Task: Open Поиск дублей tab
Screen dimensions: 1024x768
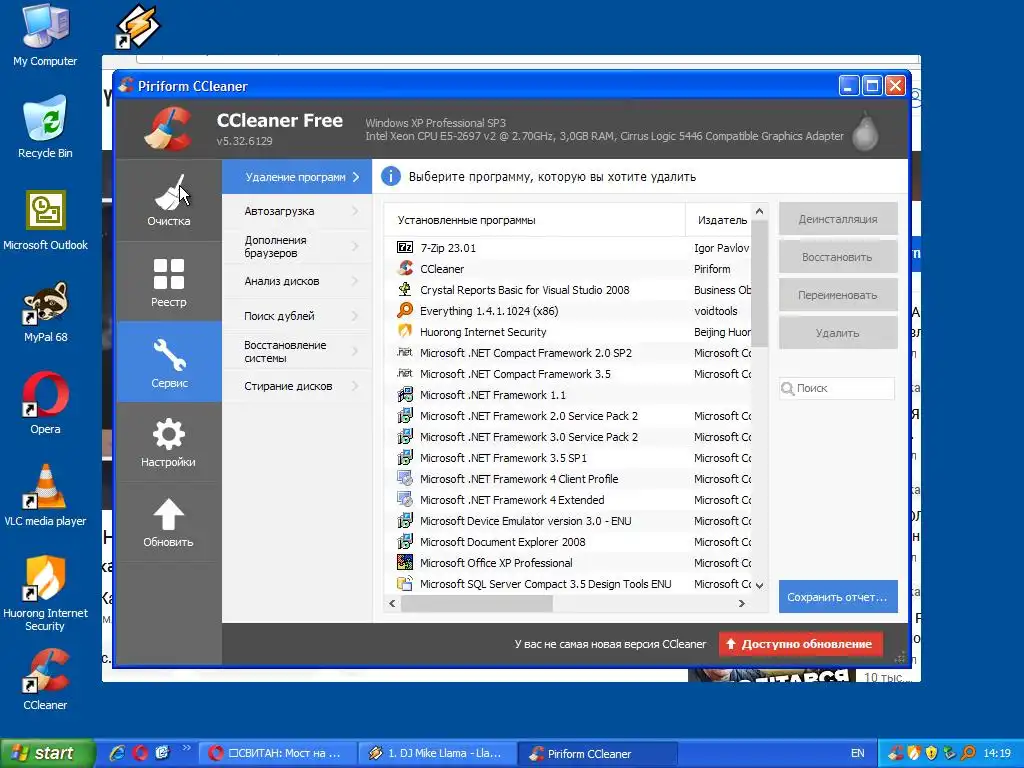Action: pyautogui.click(x=296, y=315)
